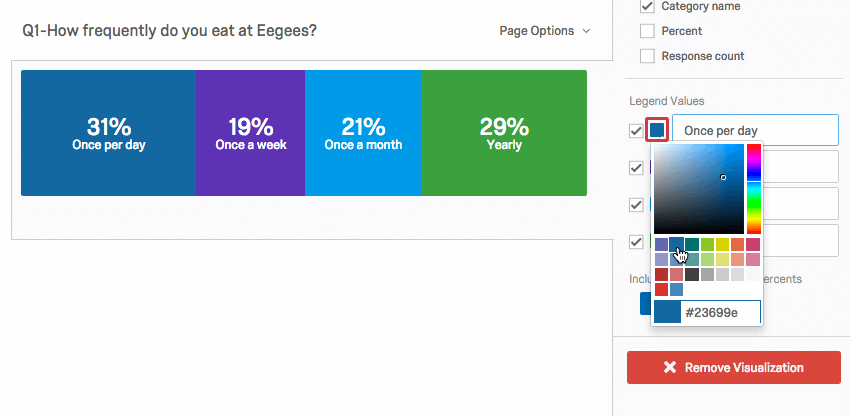Click the Once a month bar segment
850x416 pixels.
click(363, 133)
